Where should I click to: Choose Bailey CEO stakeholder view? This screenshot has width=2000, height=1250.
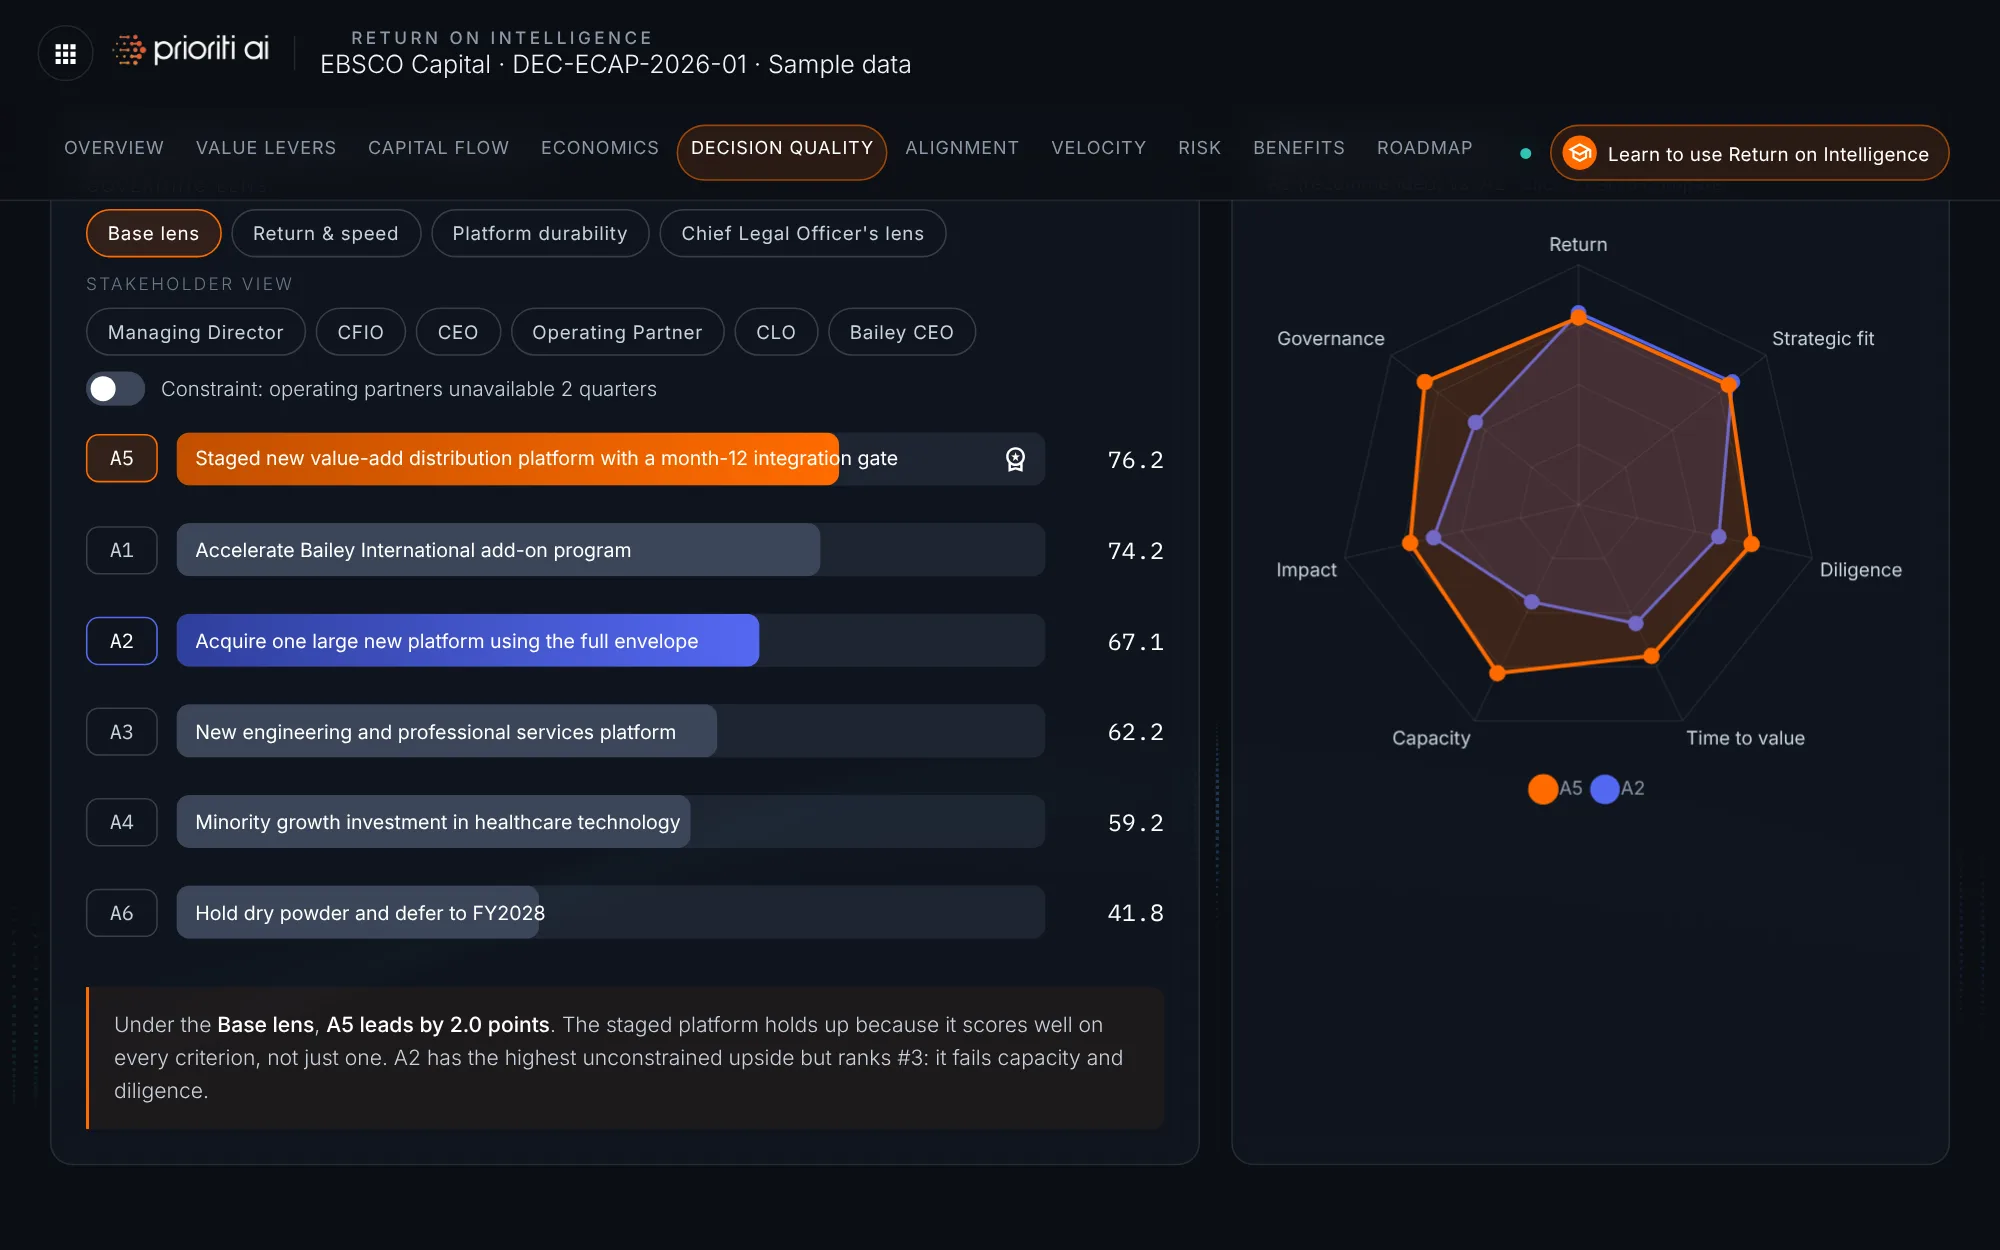(902, 332)
